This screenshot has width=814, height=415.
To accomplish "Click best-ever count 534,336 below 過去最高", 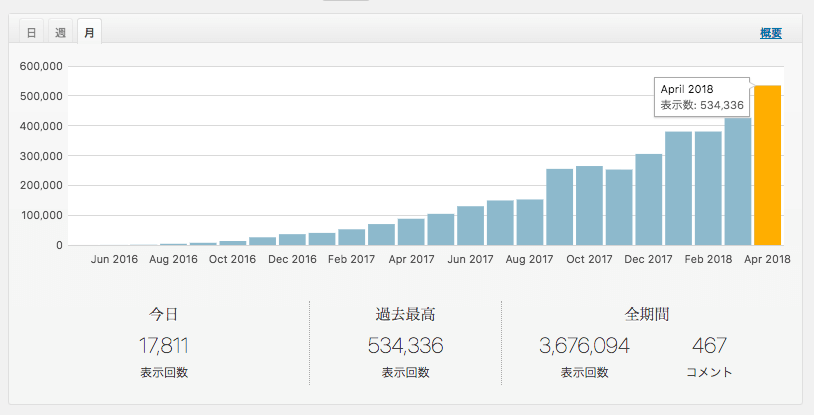I will 405,345.
